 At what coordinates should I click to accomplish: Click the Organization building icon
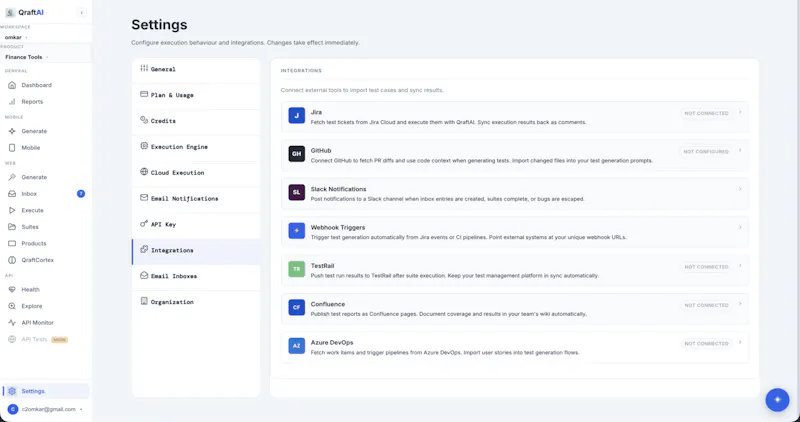click(144, 302)
